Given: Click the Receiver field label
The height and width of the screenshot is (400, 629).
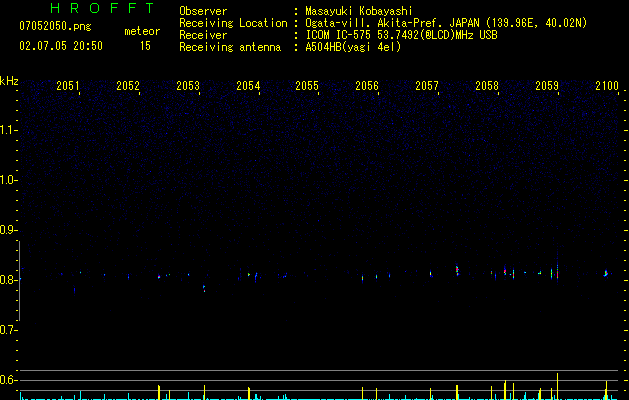Looking at the screenshot, I should tap(203, 35).
